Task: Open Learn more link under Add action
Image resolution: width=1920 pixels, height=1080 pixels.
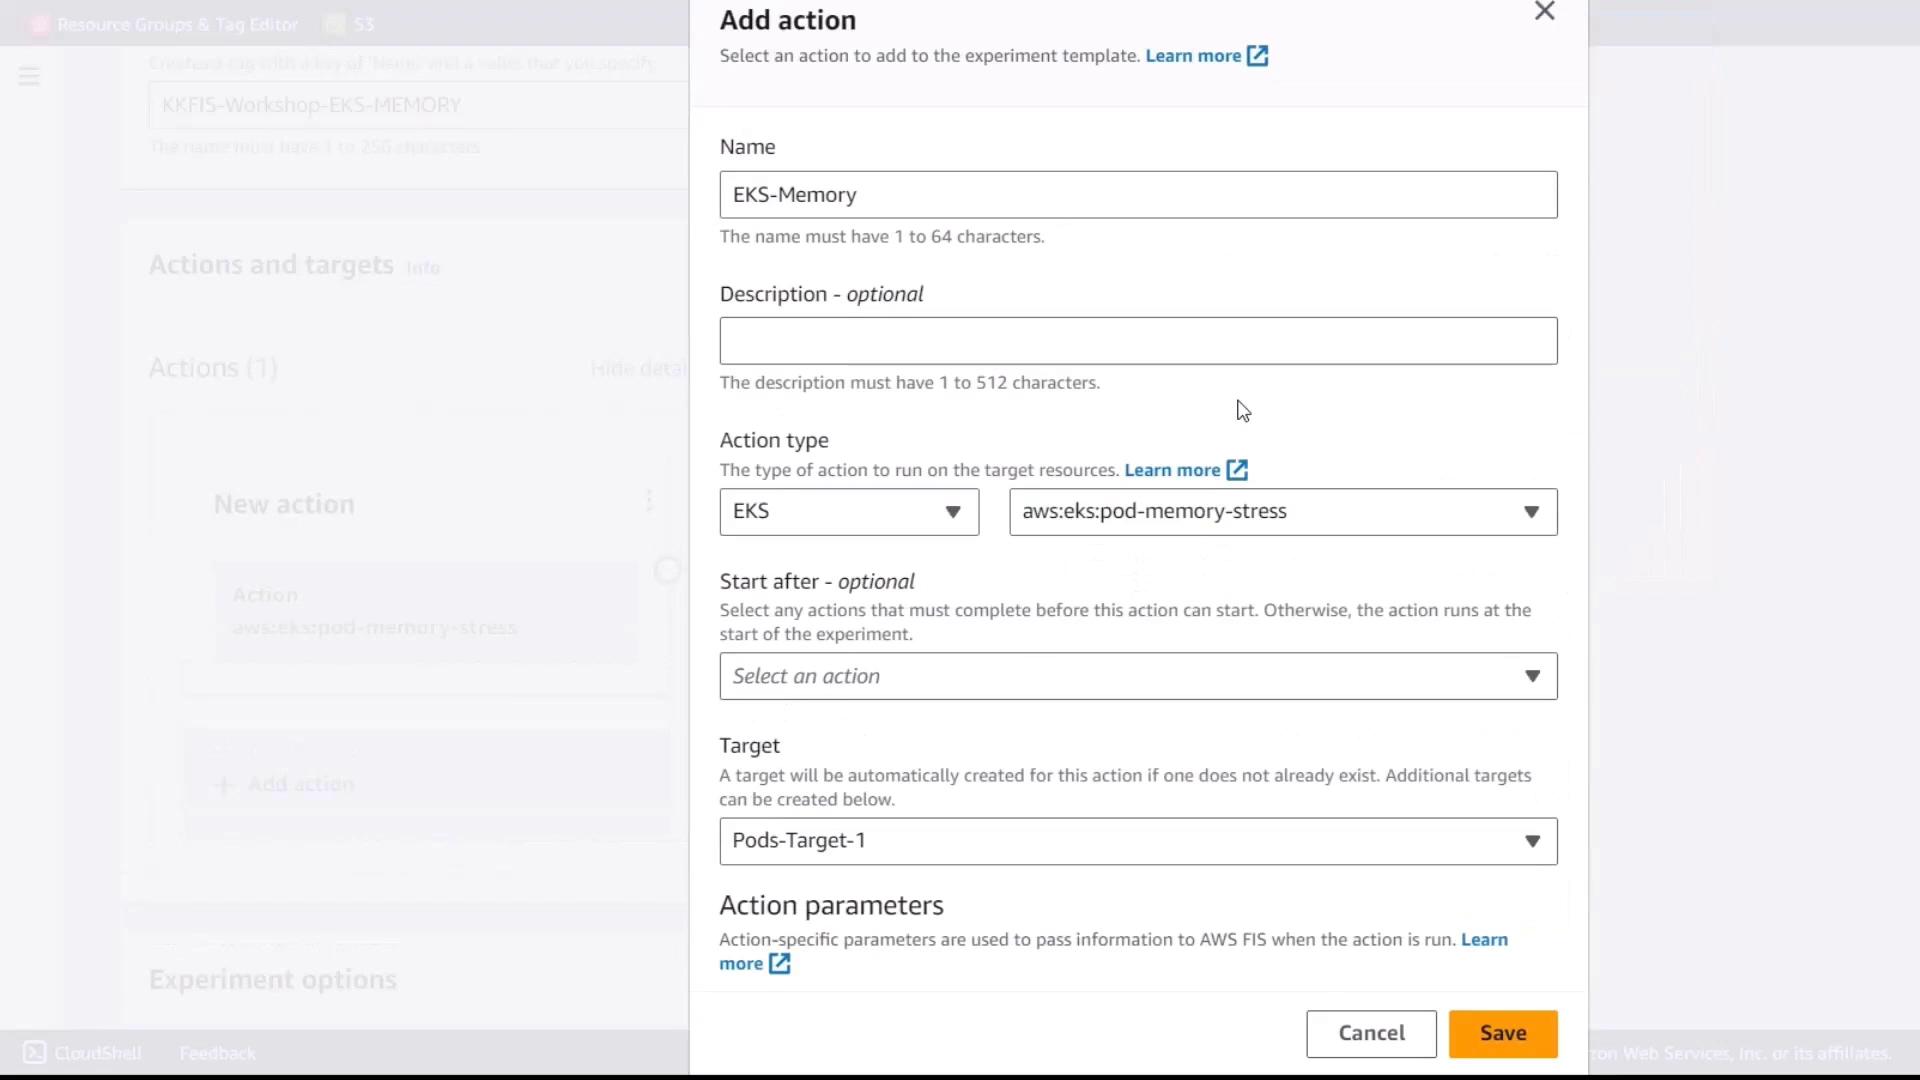Action: [x=1192, y=56]
